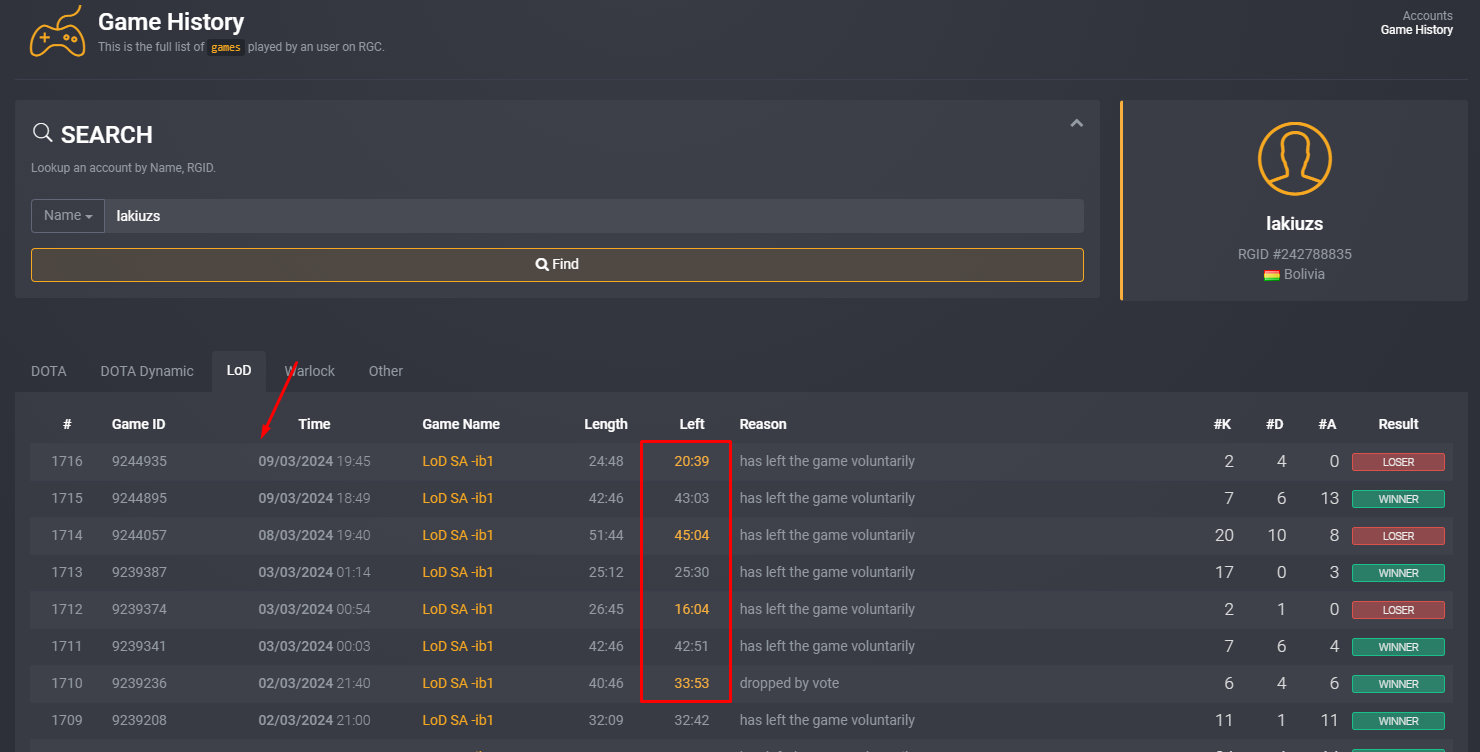The image size is (1480, 752).
Task: Click the Bolivia flag icon
Action: tap(1271, 275)
